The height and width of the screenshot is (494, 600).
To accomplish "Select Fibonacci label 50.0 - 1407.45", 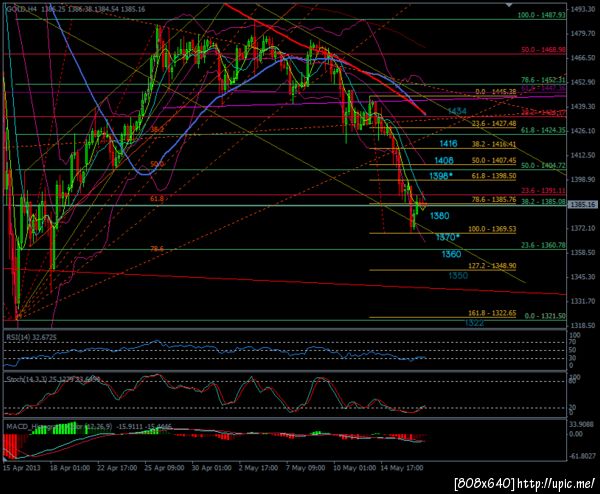I will pos(494,160).
